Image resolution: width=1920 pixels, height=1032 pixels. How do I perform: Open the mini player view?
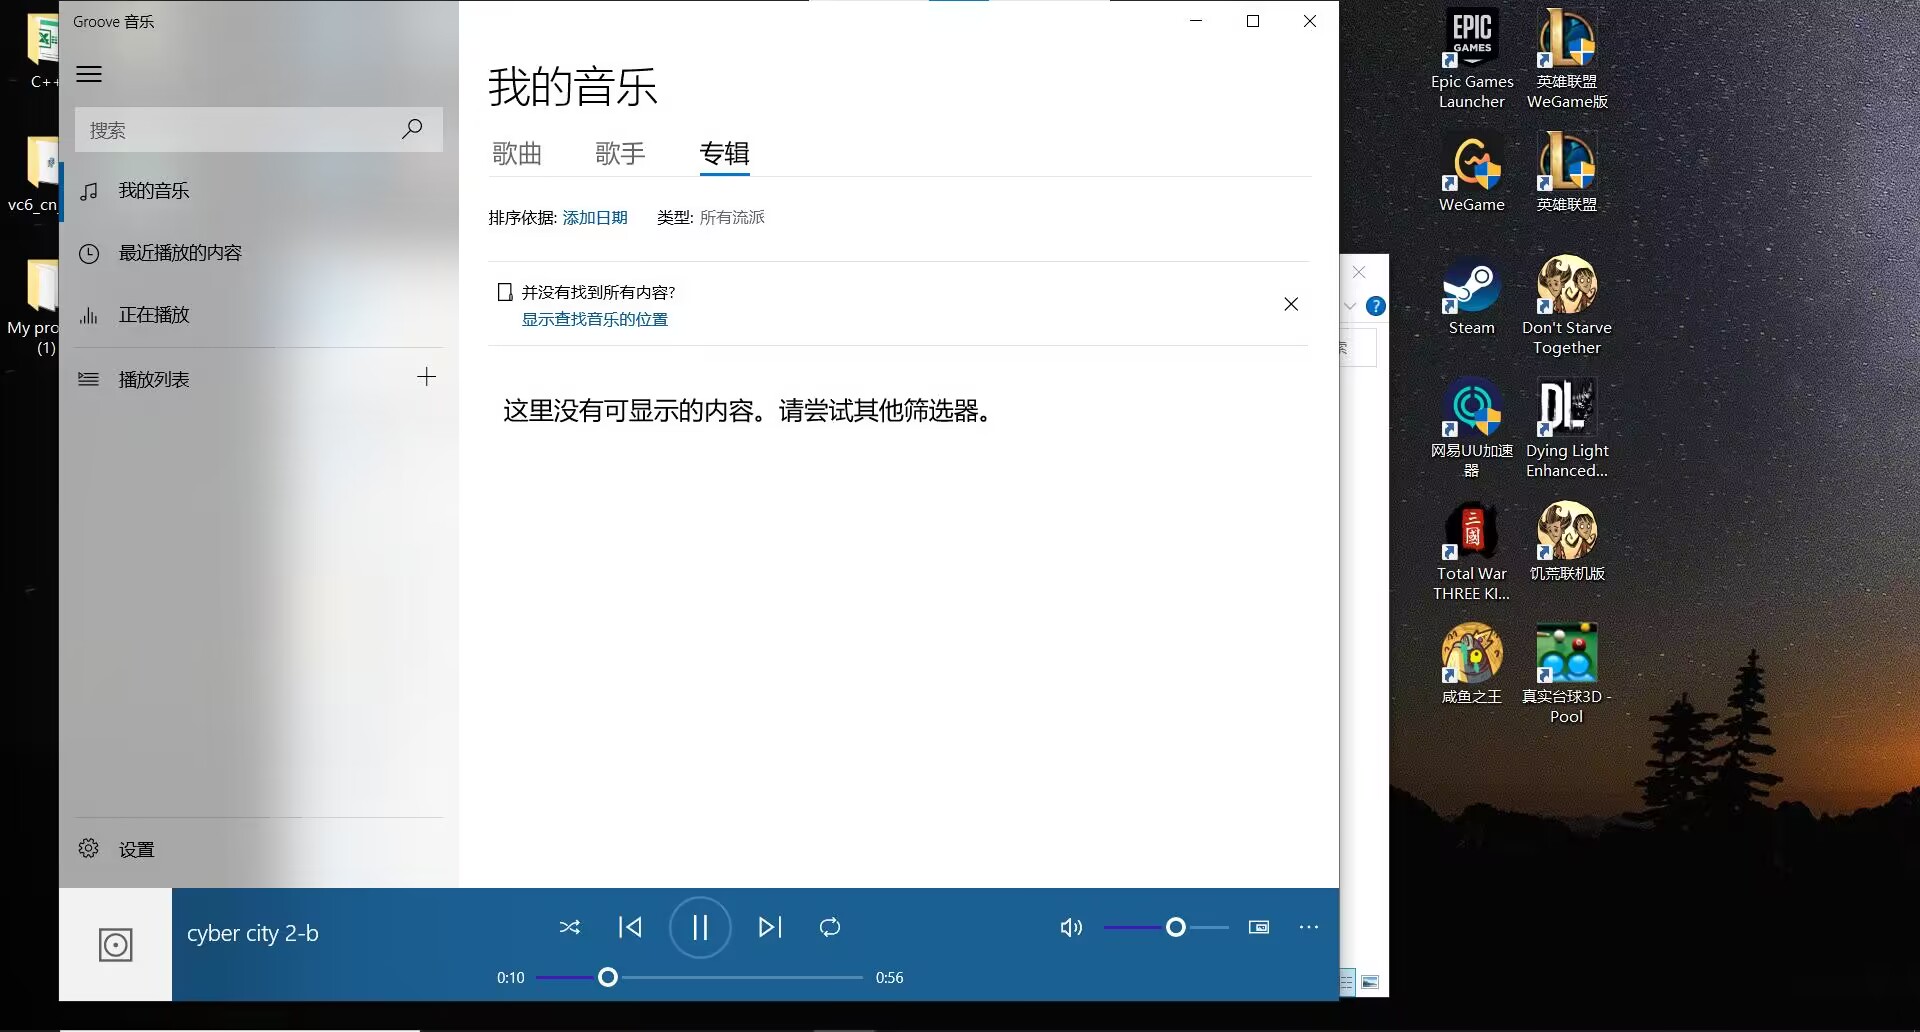[1258, 927]
